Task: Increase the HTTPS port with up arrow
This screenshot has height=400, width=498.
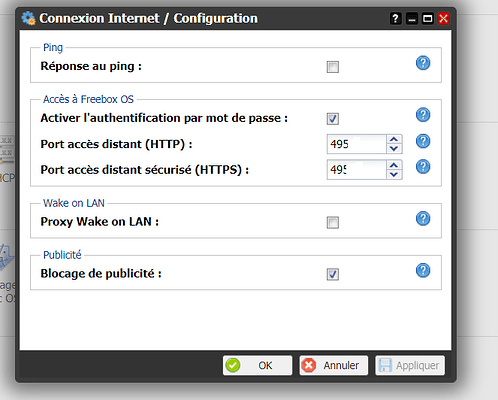Action: click(x=394, y=165)
